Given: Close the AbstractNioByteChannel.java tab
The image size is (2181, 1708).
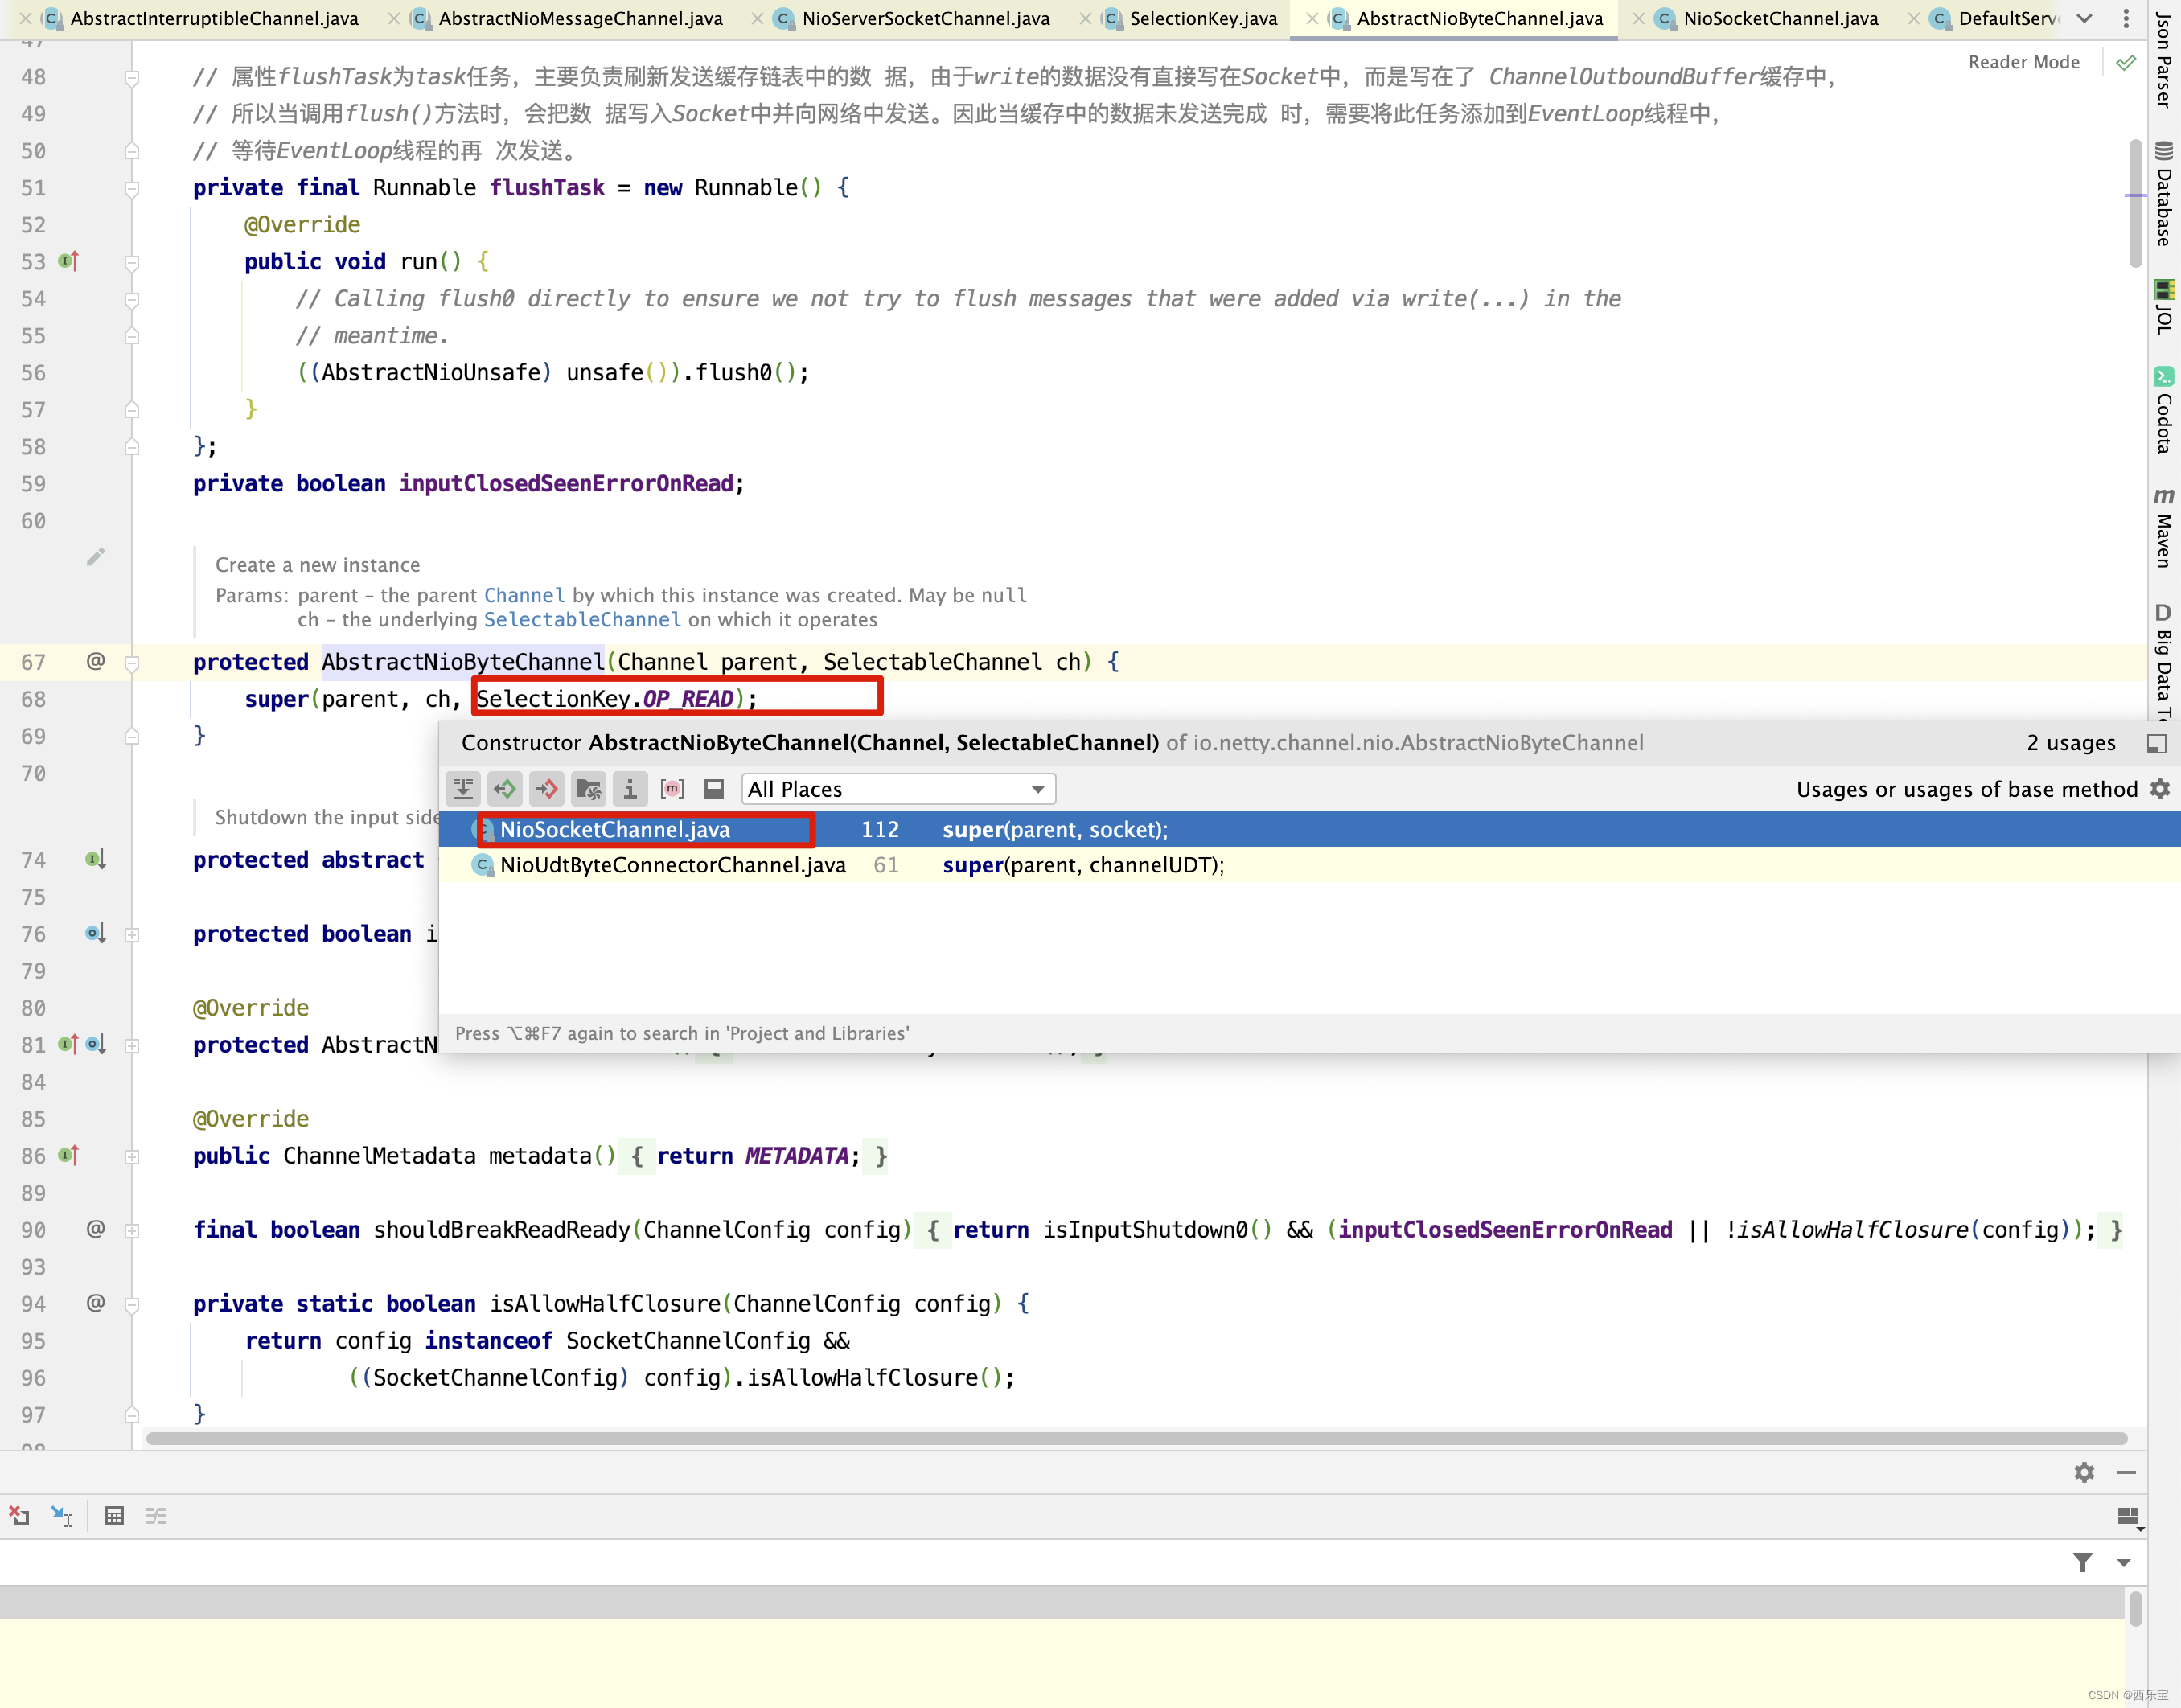Looking at the screenshot, I should [x=1311, y=19].
